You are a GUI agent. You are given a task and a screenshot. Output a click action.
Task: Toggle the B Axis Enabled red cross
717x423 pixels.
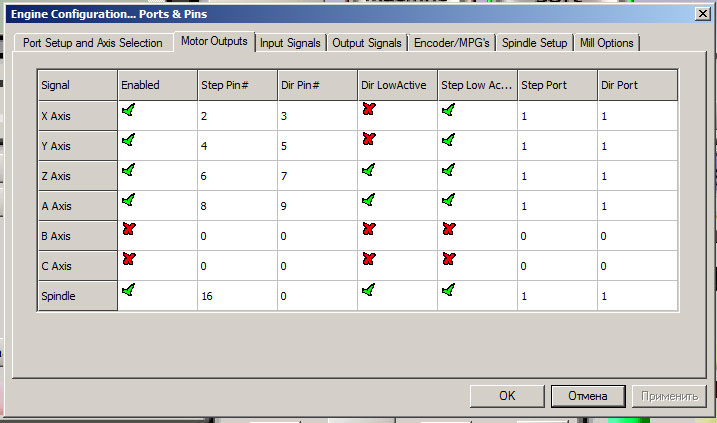click(x=128, y=230)
